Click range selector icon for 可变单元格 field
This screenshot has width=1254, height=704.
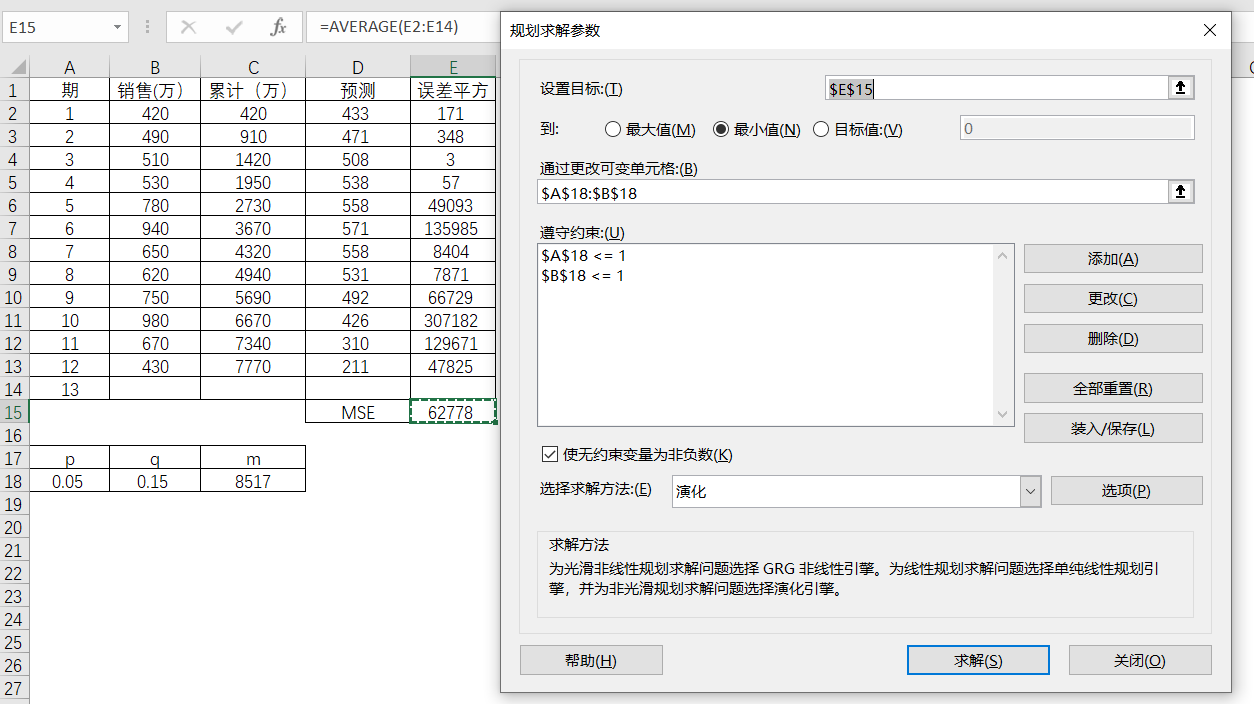(1181, 192)
